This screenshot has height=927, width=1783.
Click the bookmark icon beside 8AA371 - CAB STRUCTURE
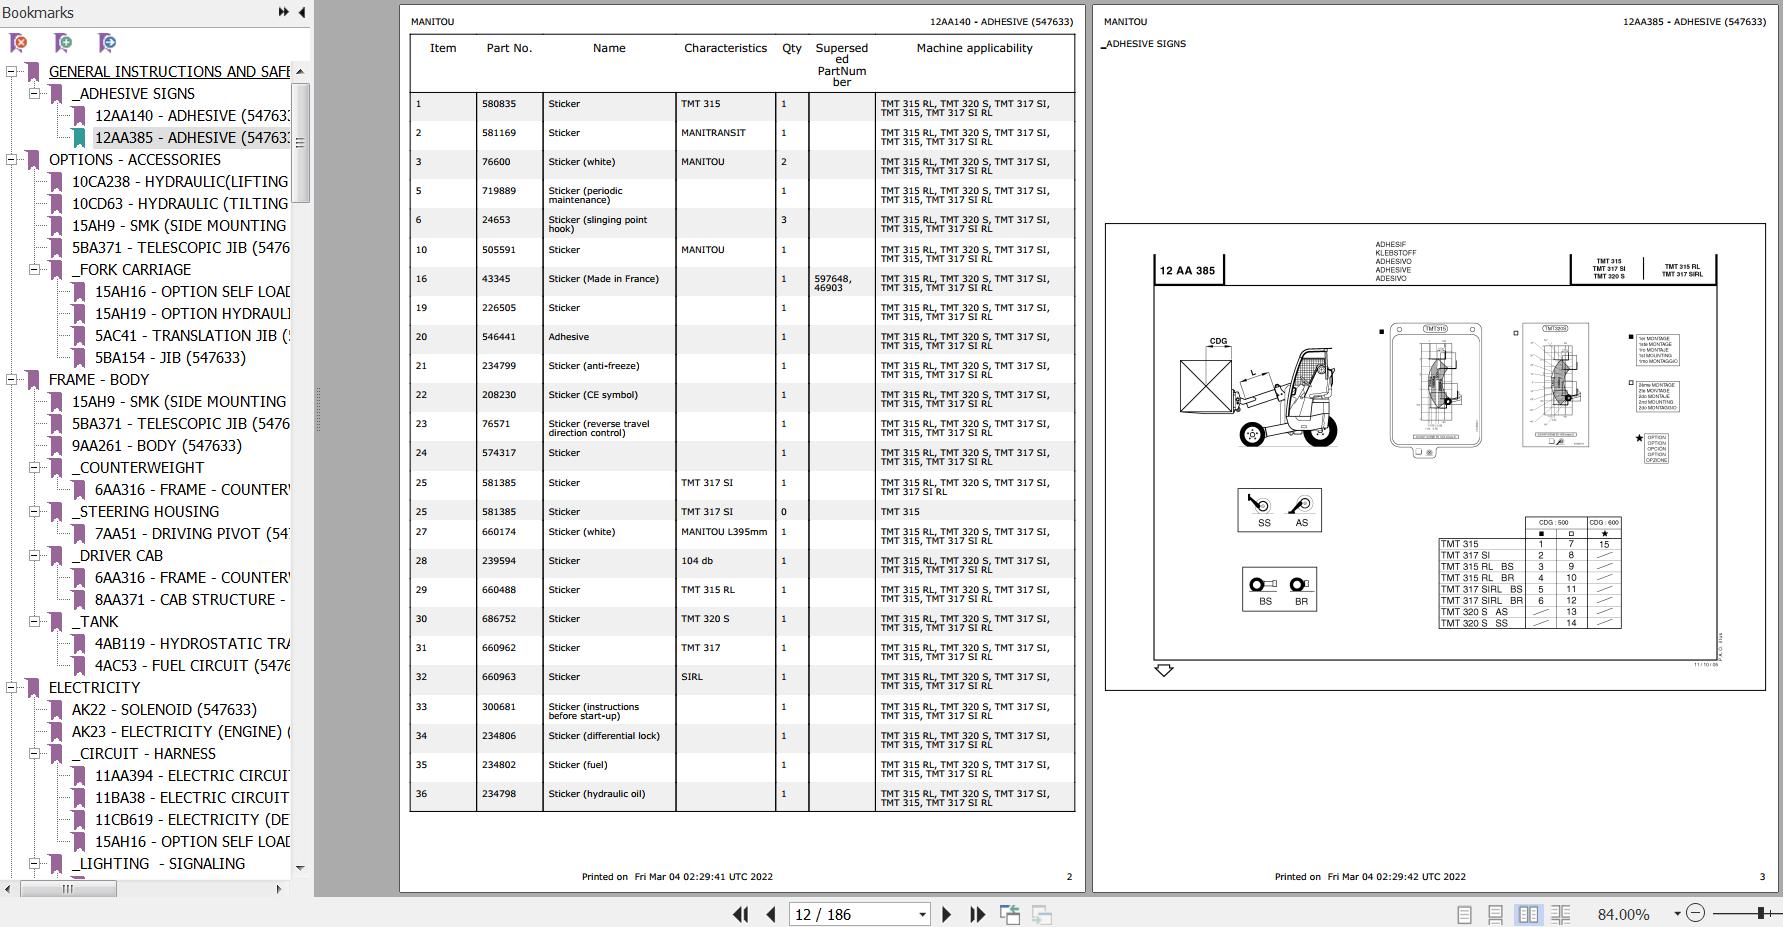(x=79, y=600)
